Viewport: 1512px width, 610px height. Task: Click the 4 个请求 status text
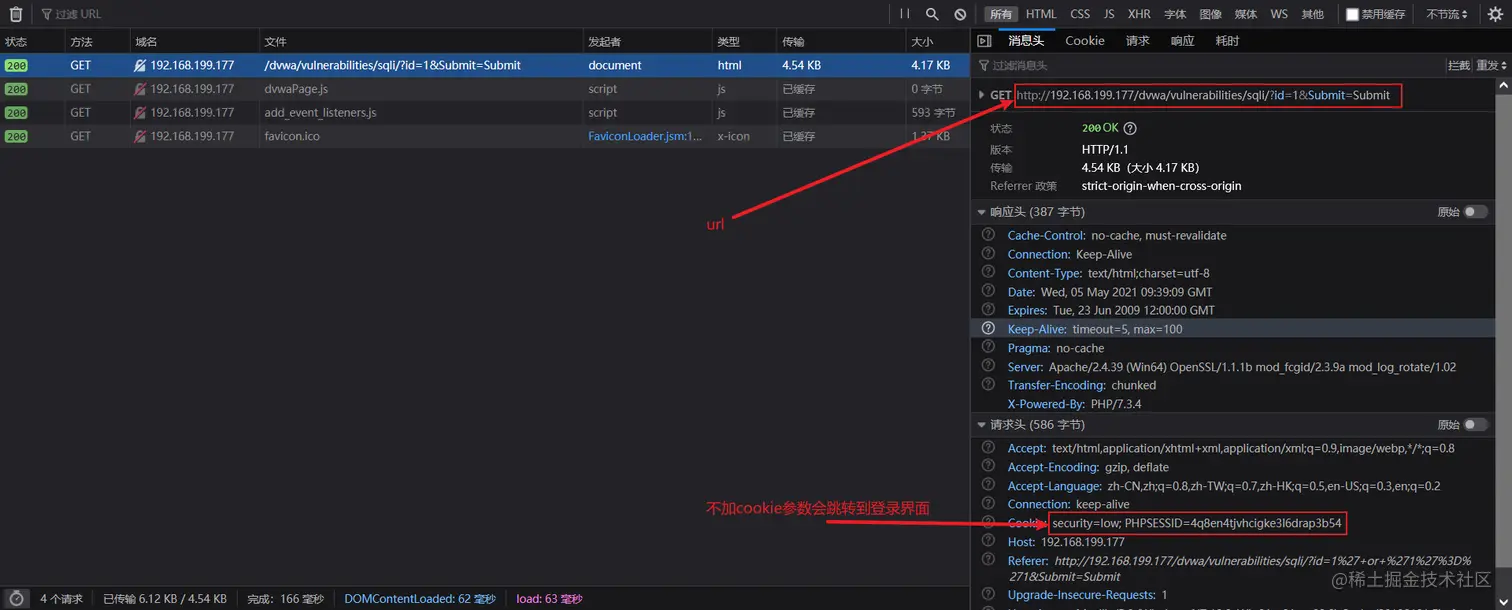(x=62, y=599)
